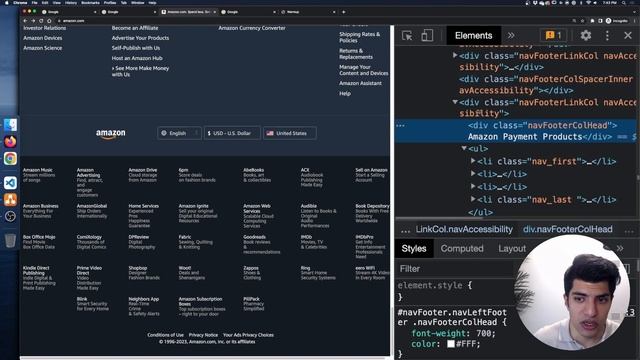Open the Trash in the dock
Image resolution: width=640 pixels, height=360 pixels.
(10, 240)
